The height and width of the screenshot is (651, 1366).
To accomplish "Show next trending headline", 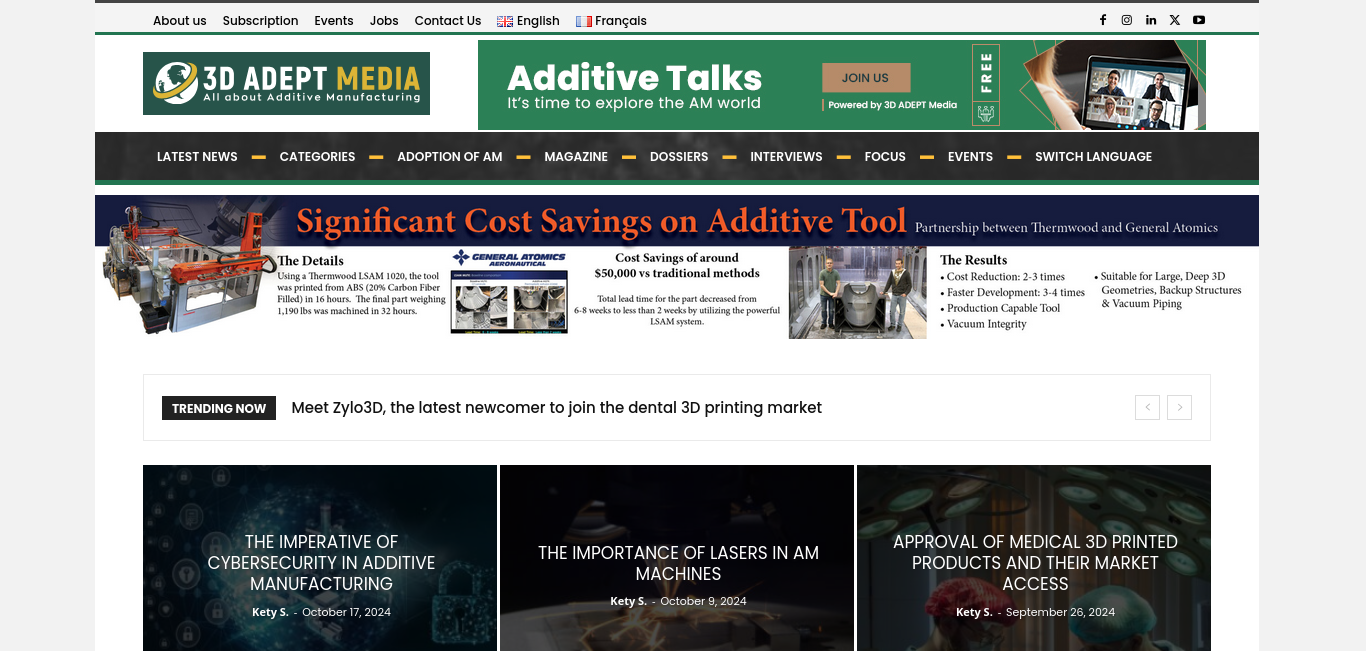I will pos(1179,407).
